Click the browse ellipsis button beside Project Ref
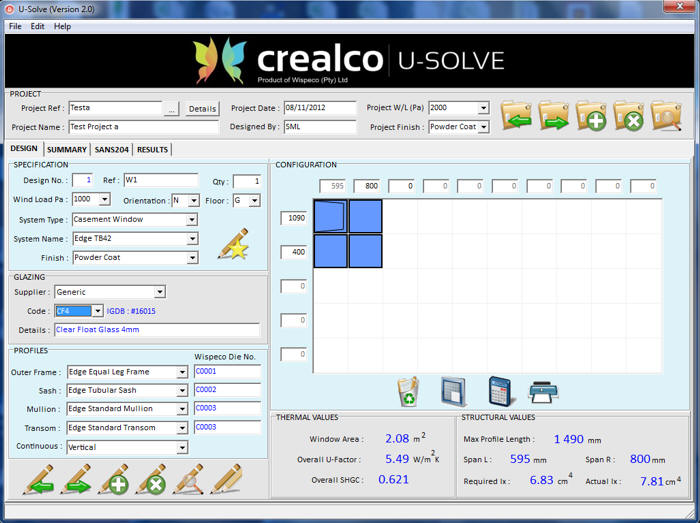Viewport: 700px width, 523px height. (171, 109)
